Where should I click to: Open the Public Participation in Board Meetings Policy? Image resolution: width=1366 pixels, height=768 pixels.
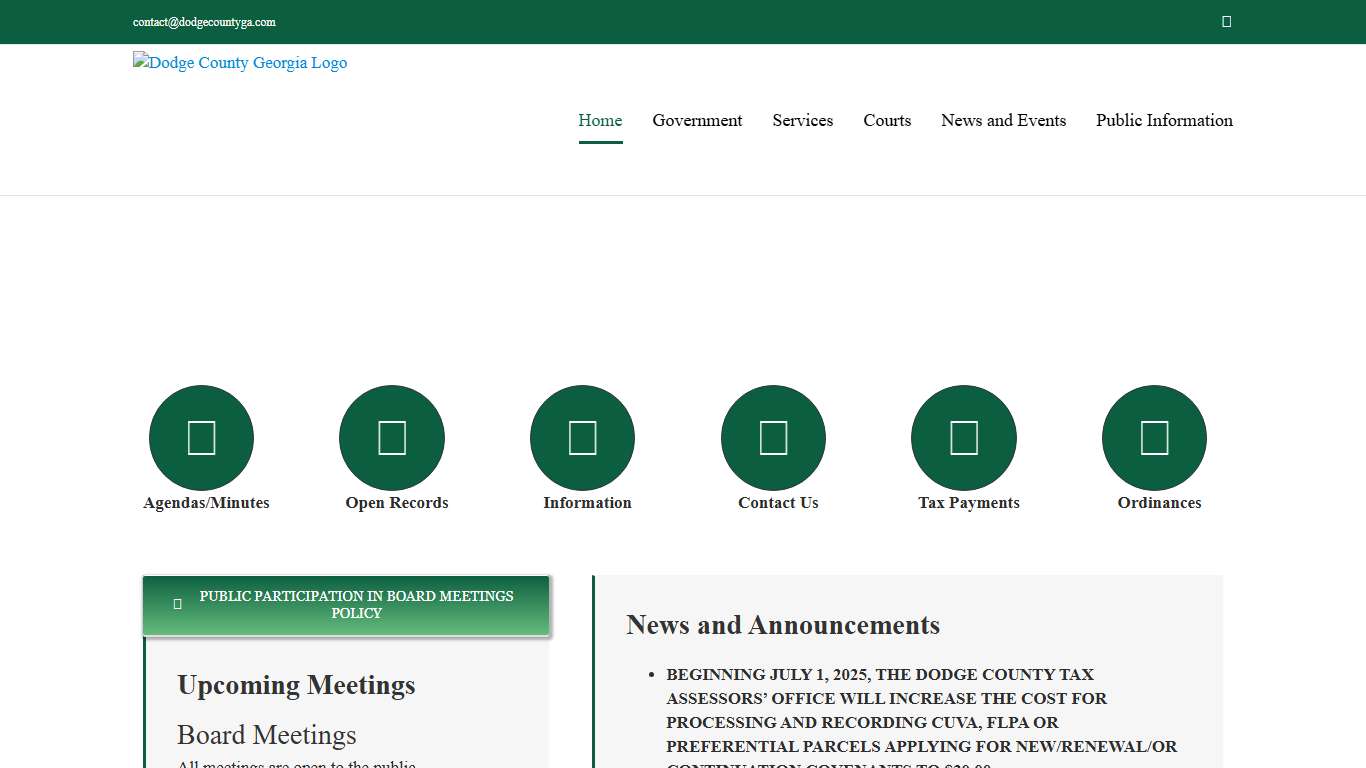tap(356, 604)
